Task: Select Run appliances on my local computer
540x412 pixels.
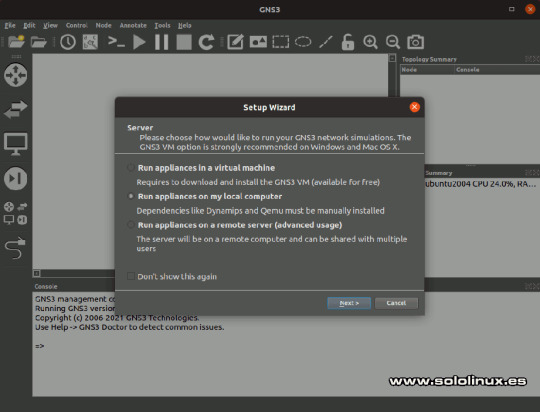Action: pyautogui.click(x=205, y=196)
